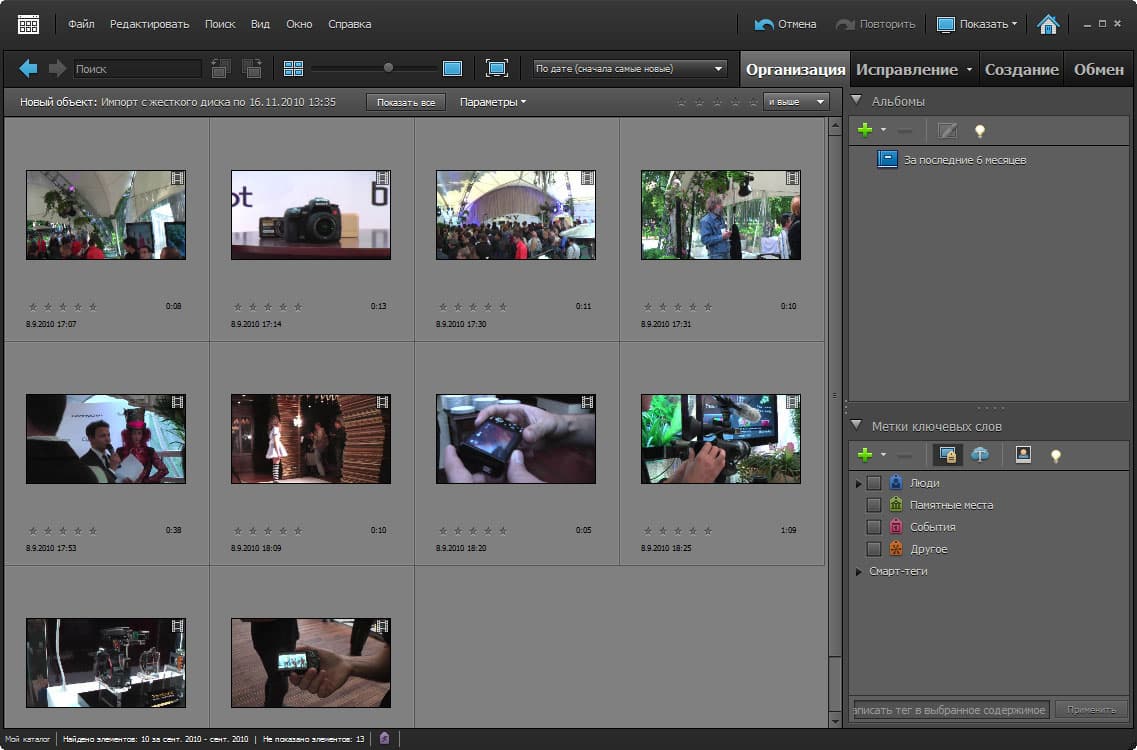Select the camera video thumbnail
Image resolution: width=1137 pixels, height=750 pixels.
coord(311,215)
